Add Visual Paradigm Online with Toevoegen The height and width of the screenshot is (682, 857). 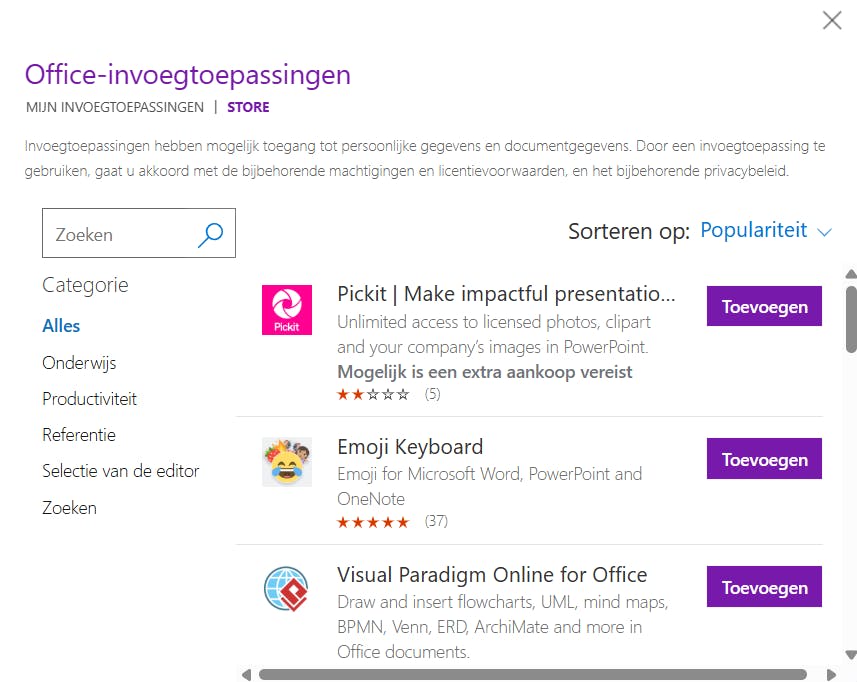tap(764, 588)
